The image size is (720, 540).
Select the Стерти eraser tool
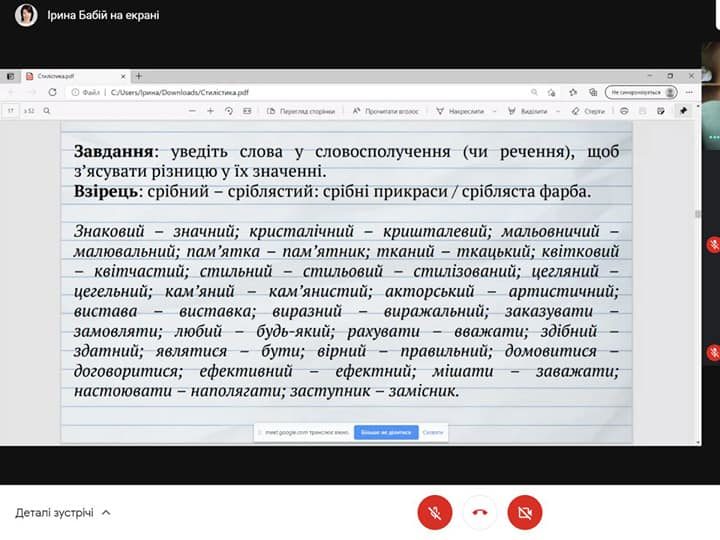coord(588,111)
